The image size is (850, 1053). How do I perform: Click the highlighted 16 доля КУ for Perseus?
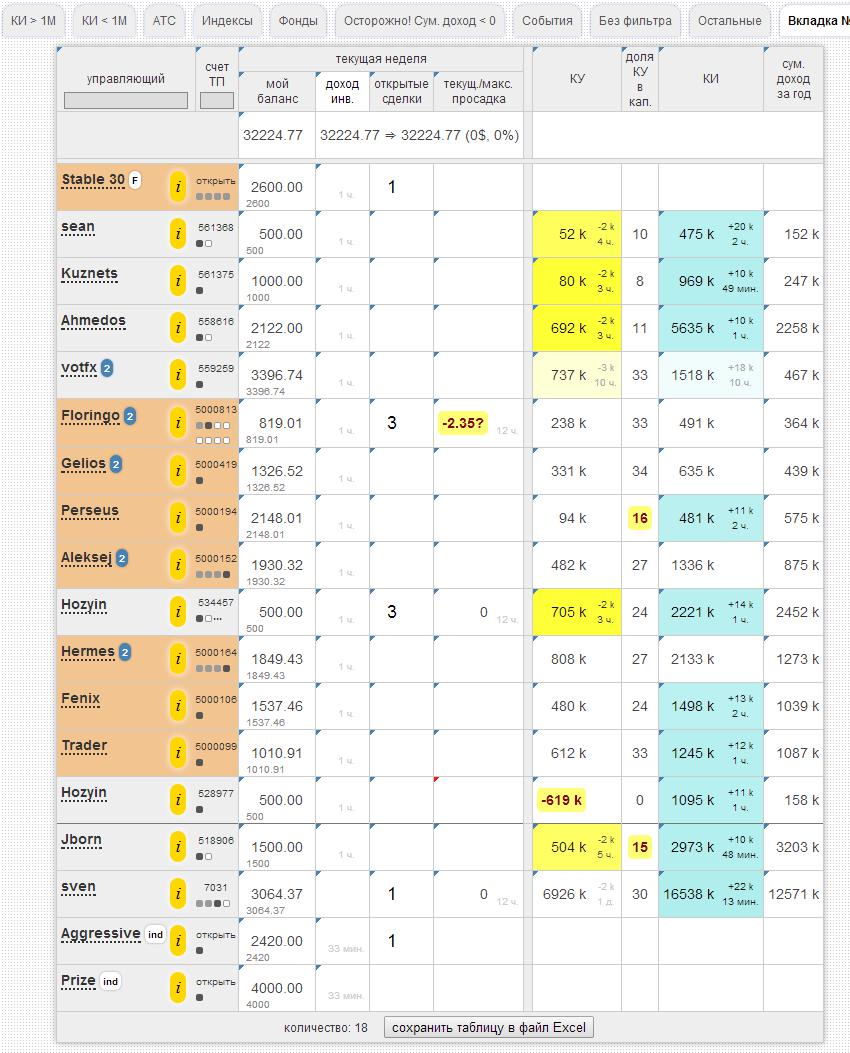click(640, 518)
